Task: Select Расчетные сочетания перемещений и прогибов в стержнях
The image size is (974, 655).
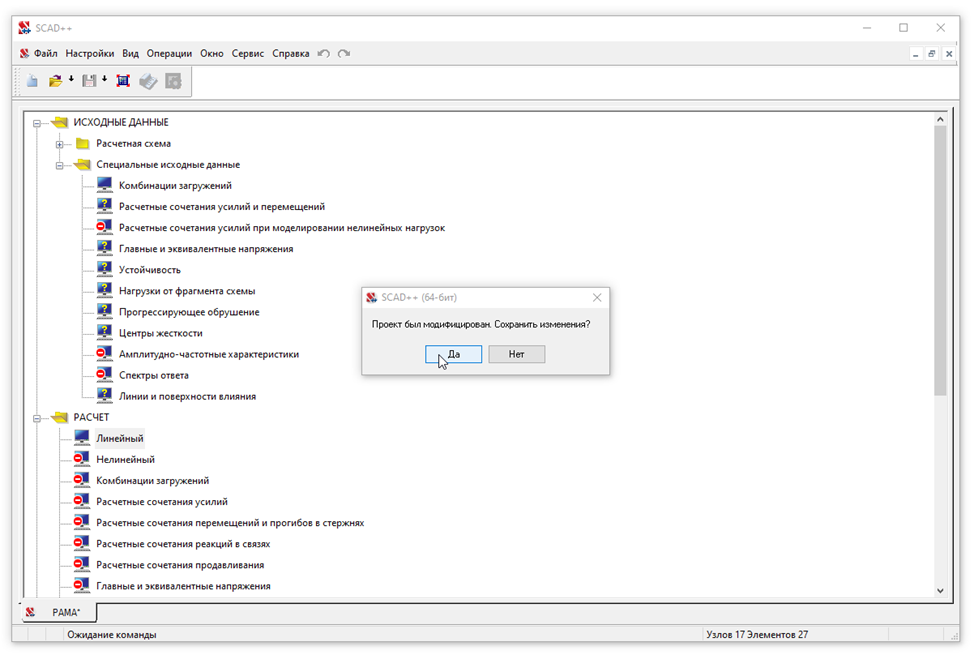Action: pyautogui.click(x=230, y=523)
